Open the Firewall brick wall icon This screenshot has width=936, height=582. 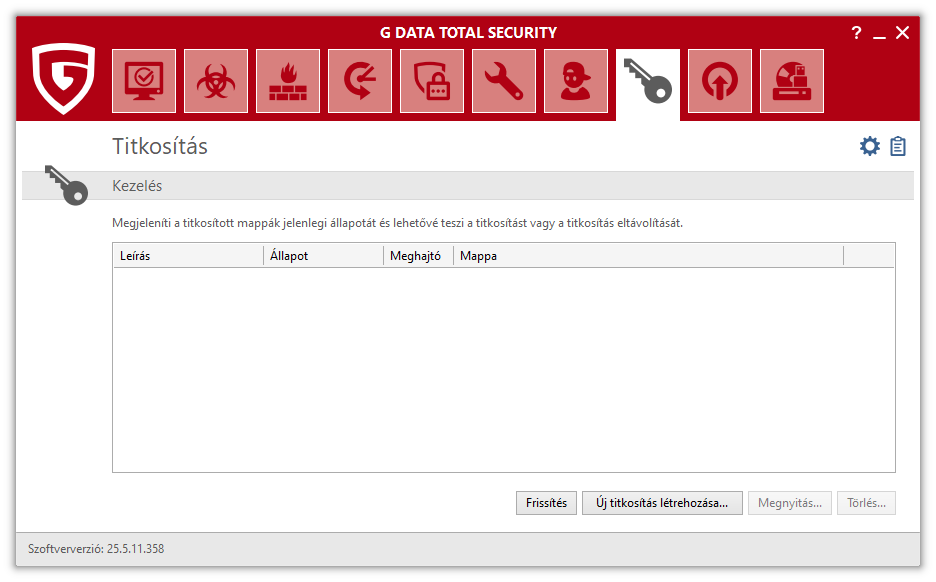tap(288, 81)
